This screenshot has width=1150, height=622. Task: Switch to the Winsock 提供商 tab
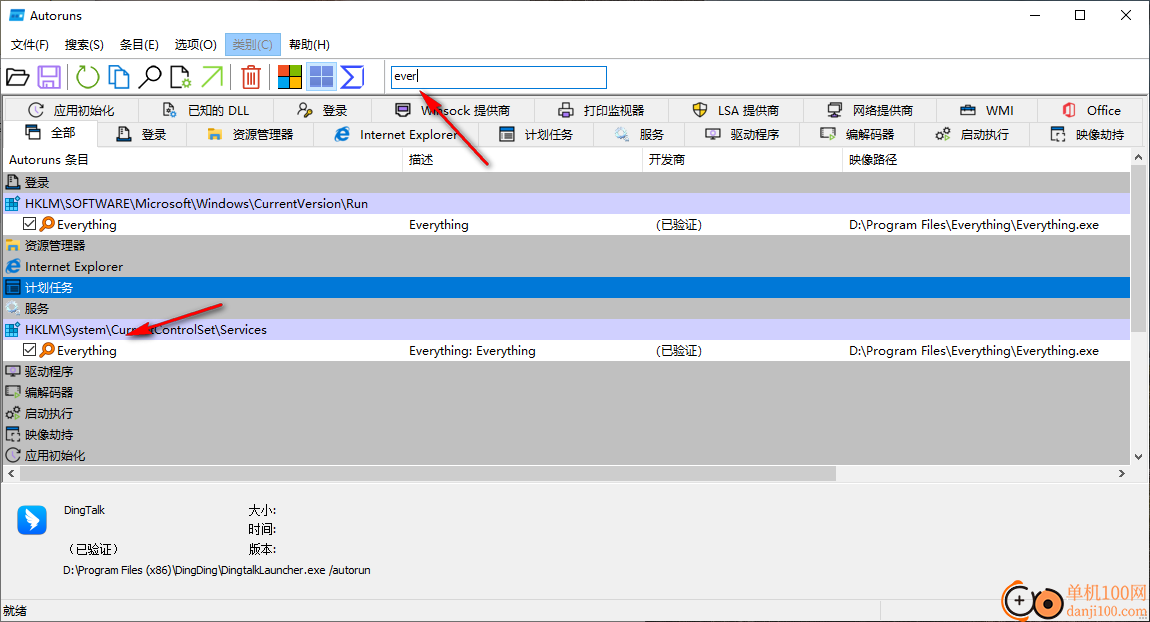pos(453,110)
